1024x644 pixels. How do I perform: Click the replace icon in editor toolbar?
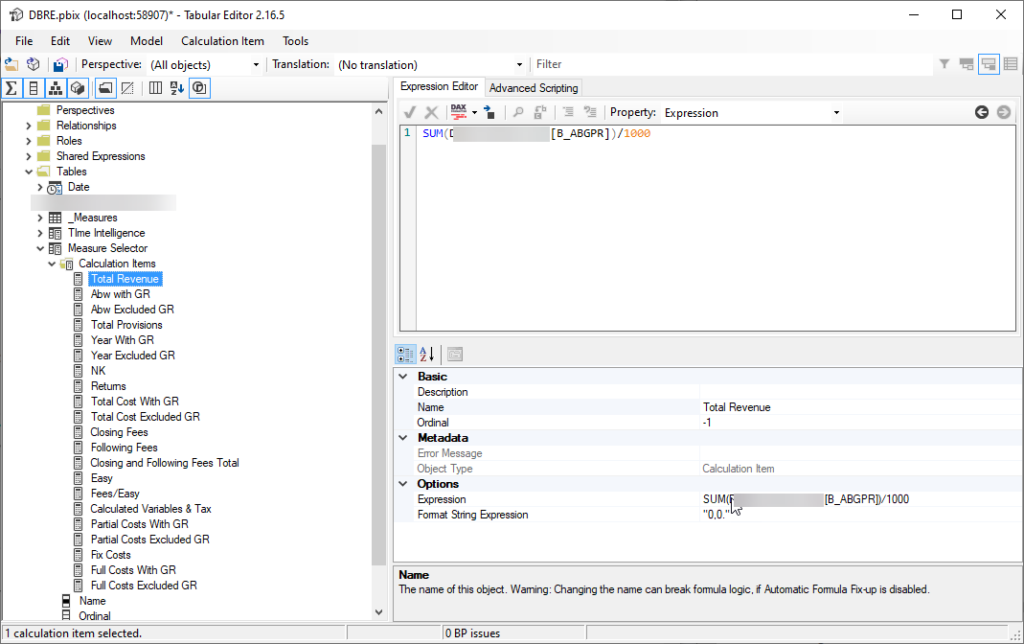click(540, 112)
